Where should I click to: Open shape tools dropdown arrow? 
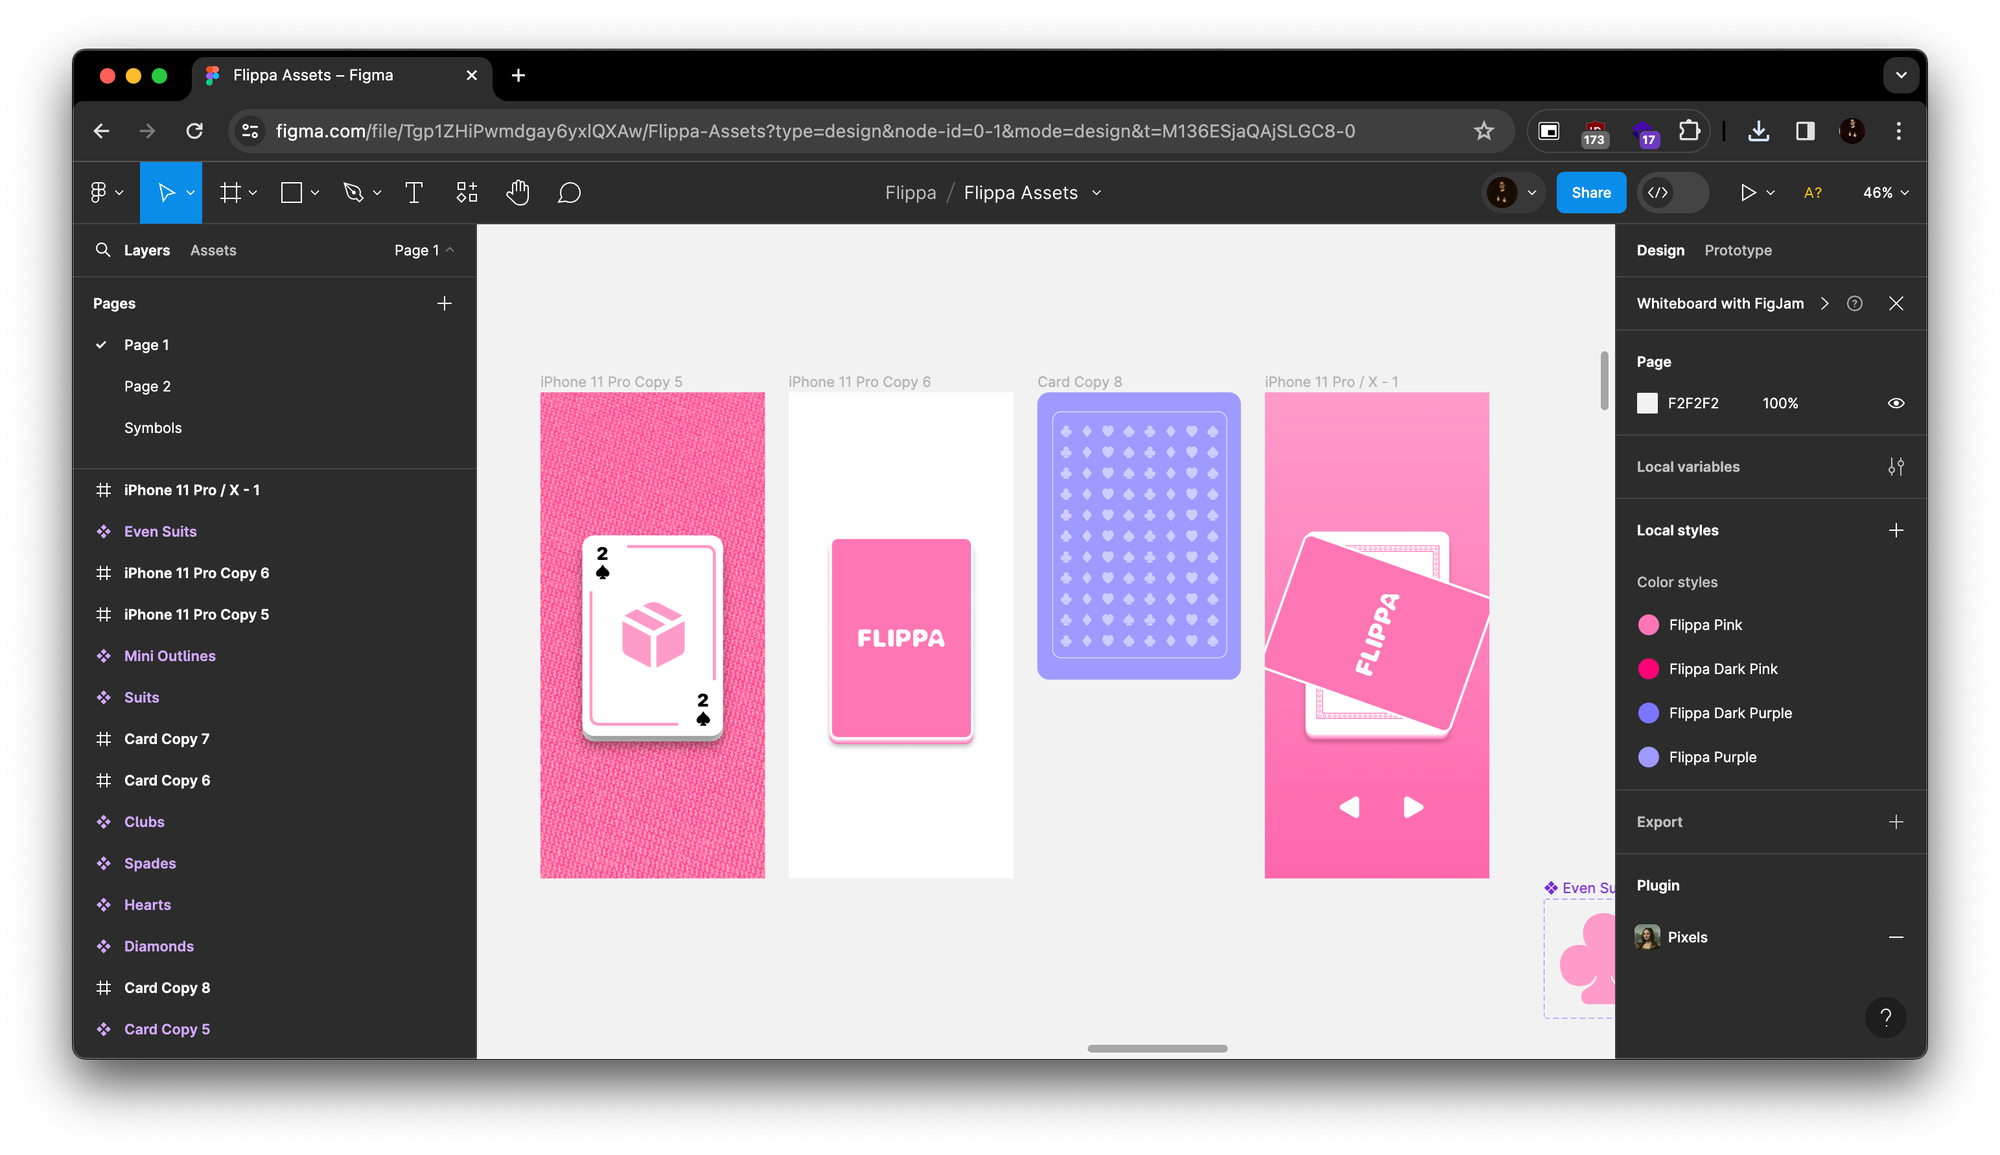[314, 193]
